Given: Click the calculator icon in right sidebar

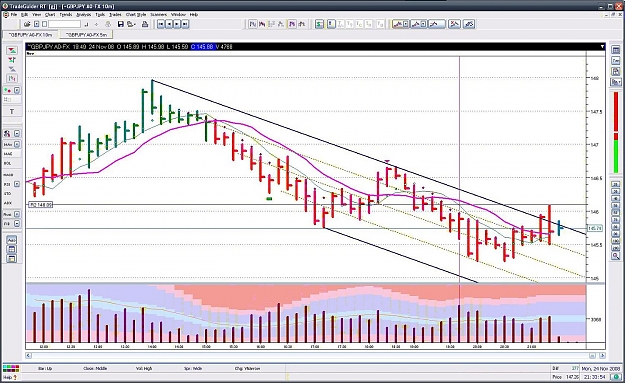Looking at the screenshot, I should click(x=616, y=50).
